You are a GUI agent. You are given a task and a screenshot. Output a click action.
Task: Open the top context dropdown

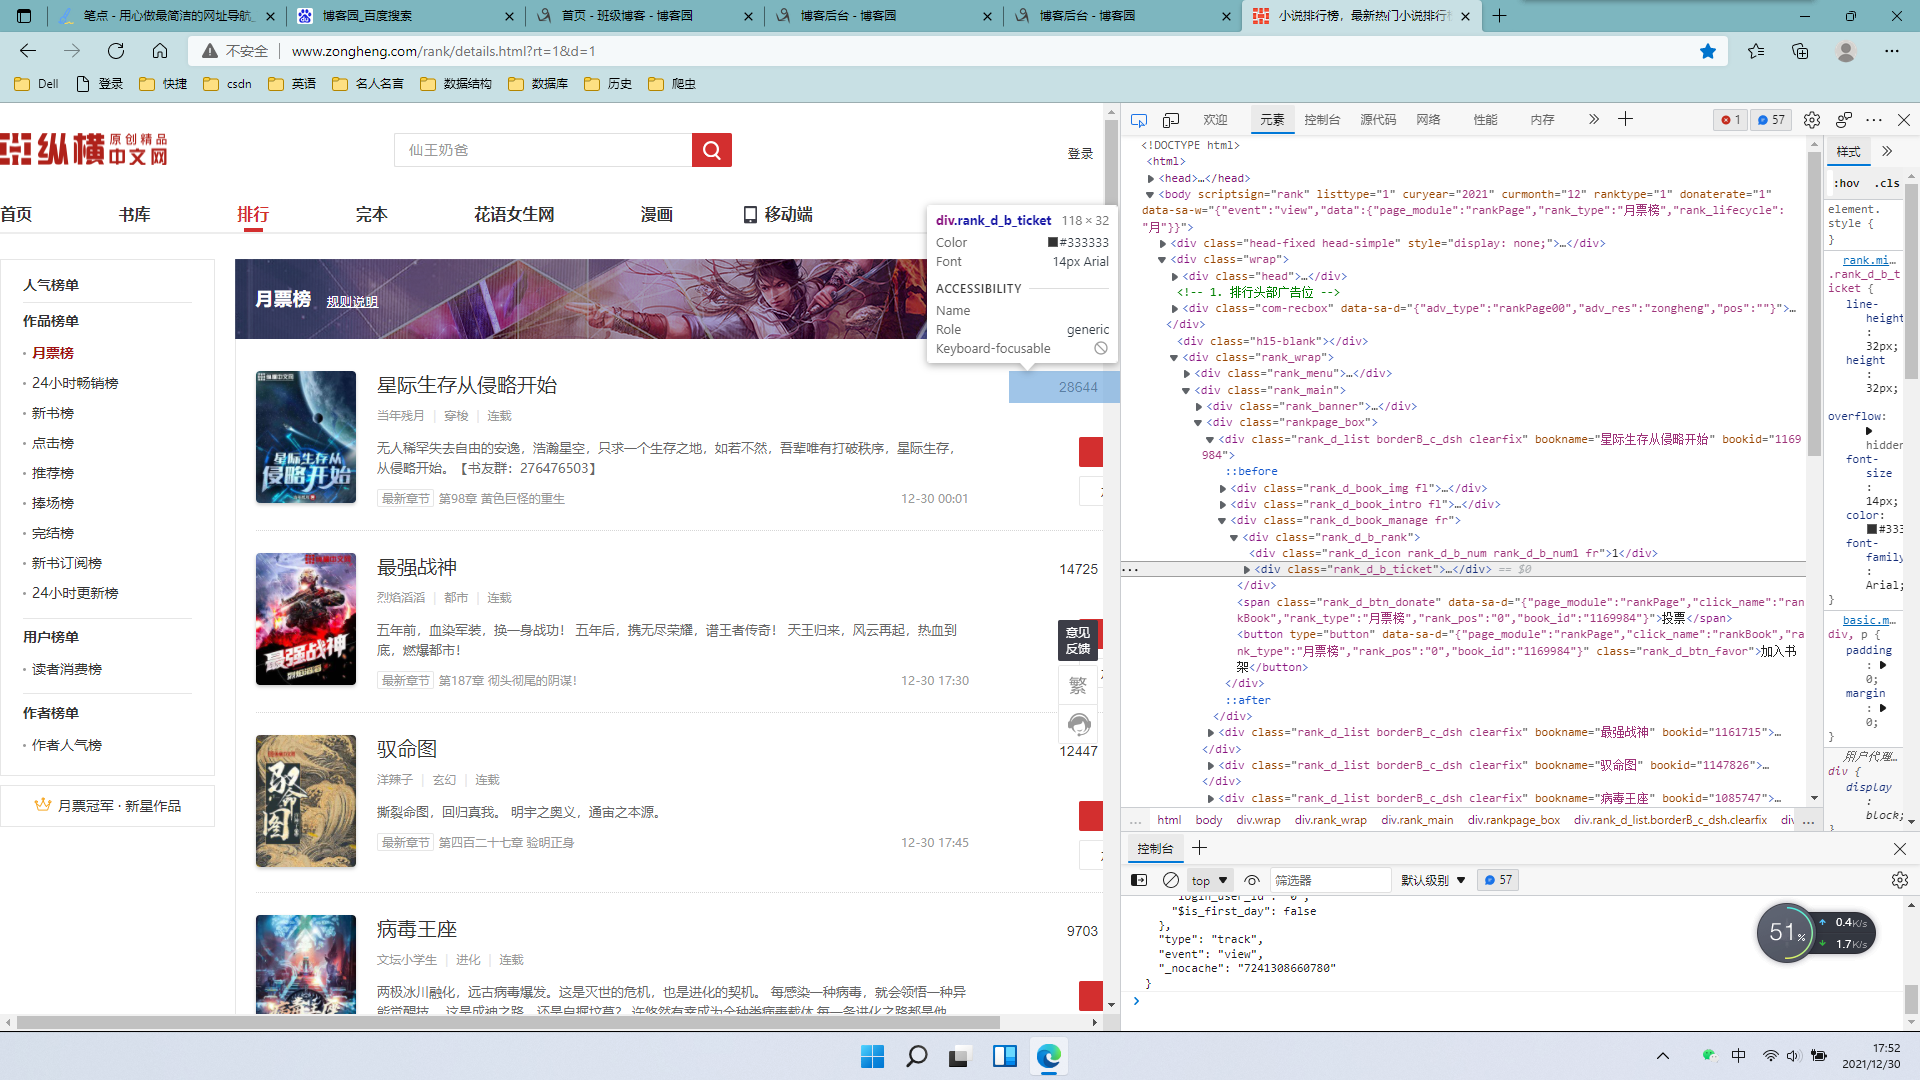1209,880
